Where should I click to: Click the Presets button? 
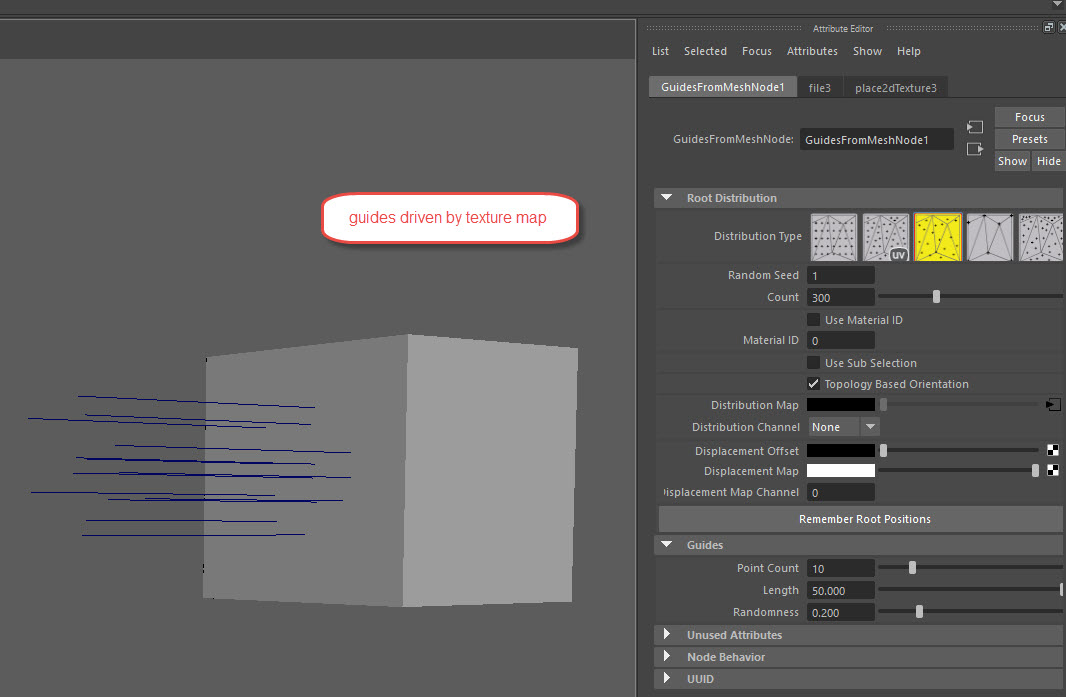click(x=1029, y=139)
